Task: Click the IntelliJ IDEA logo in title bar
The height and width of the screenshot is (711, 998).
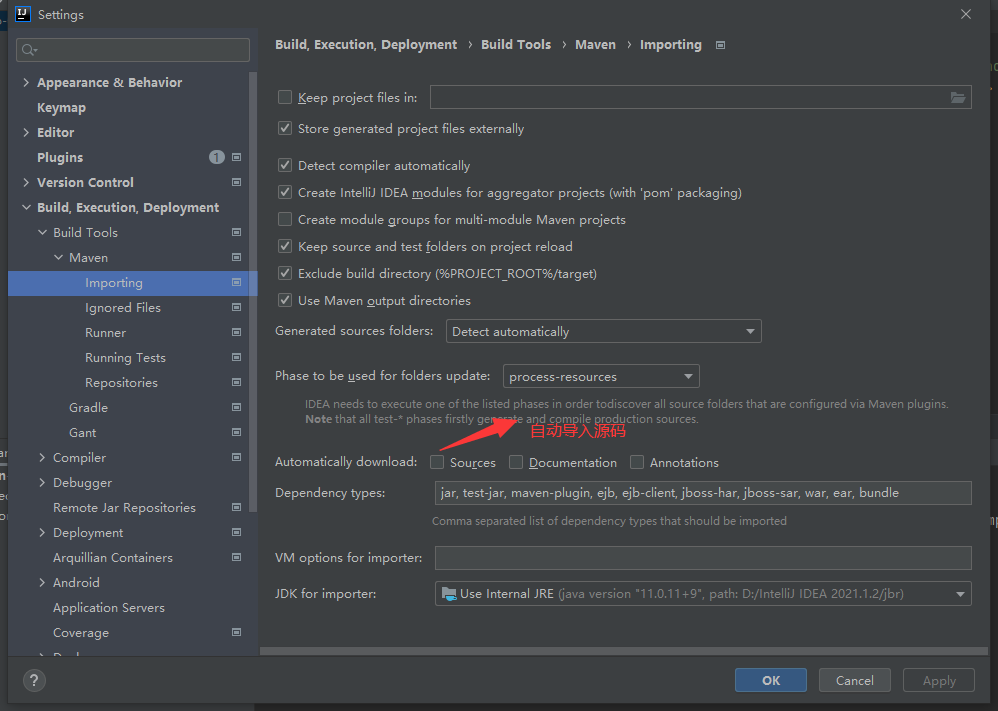Action: [23, 13]
